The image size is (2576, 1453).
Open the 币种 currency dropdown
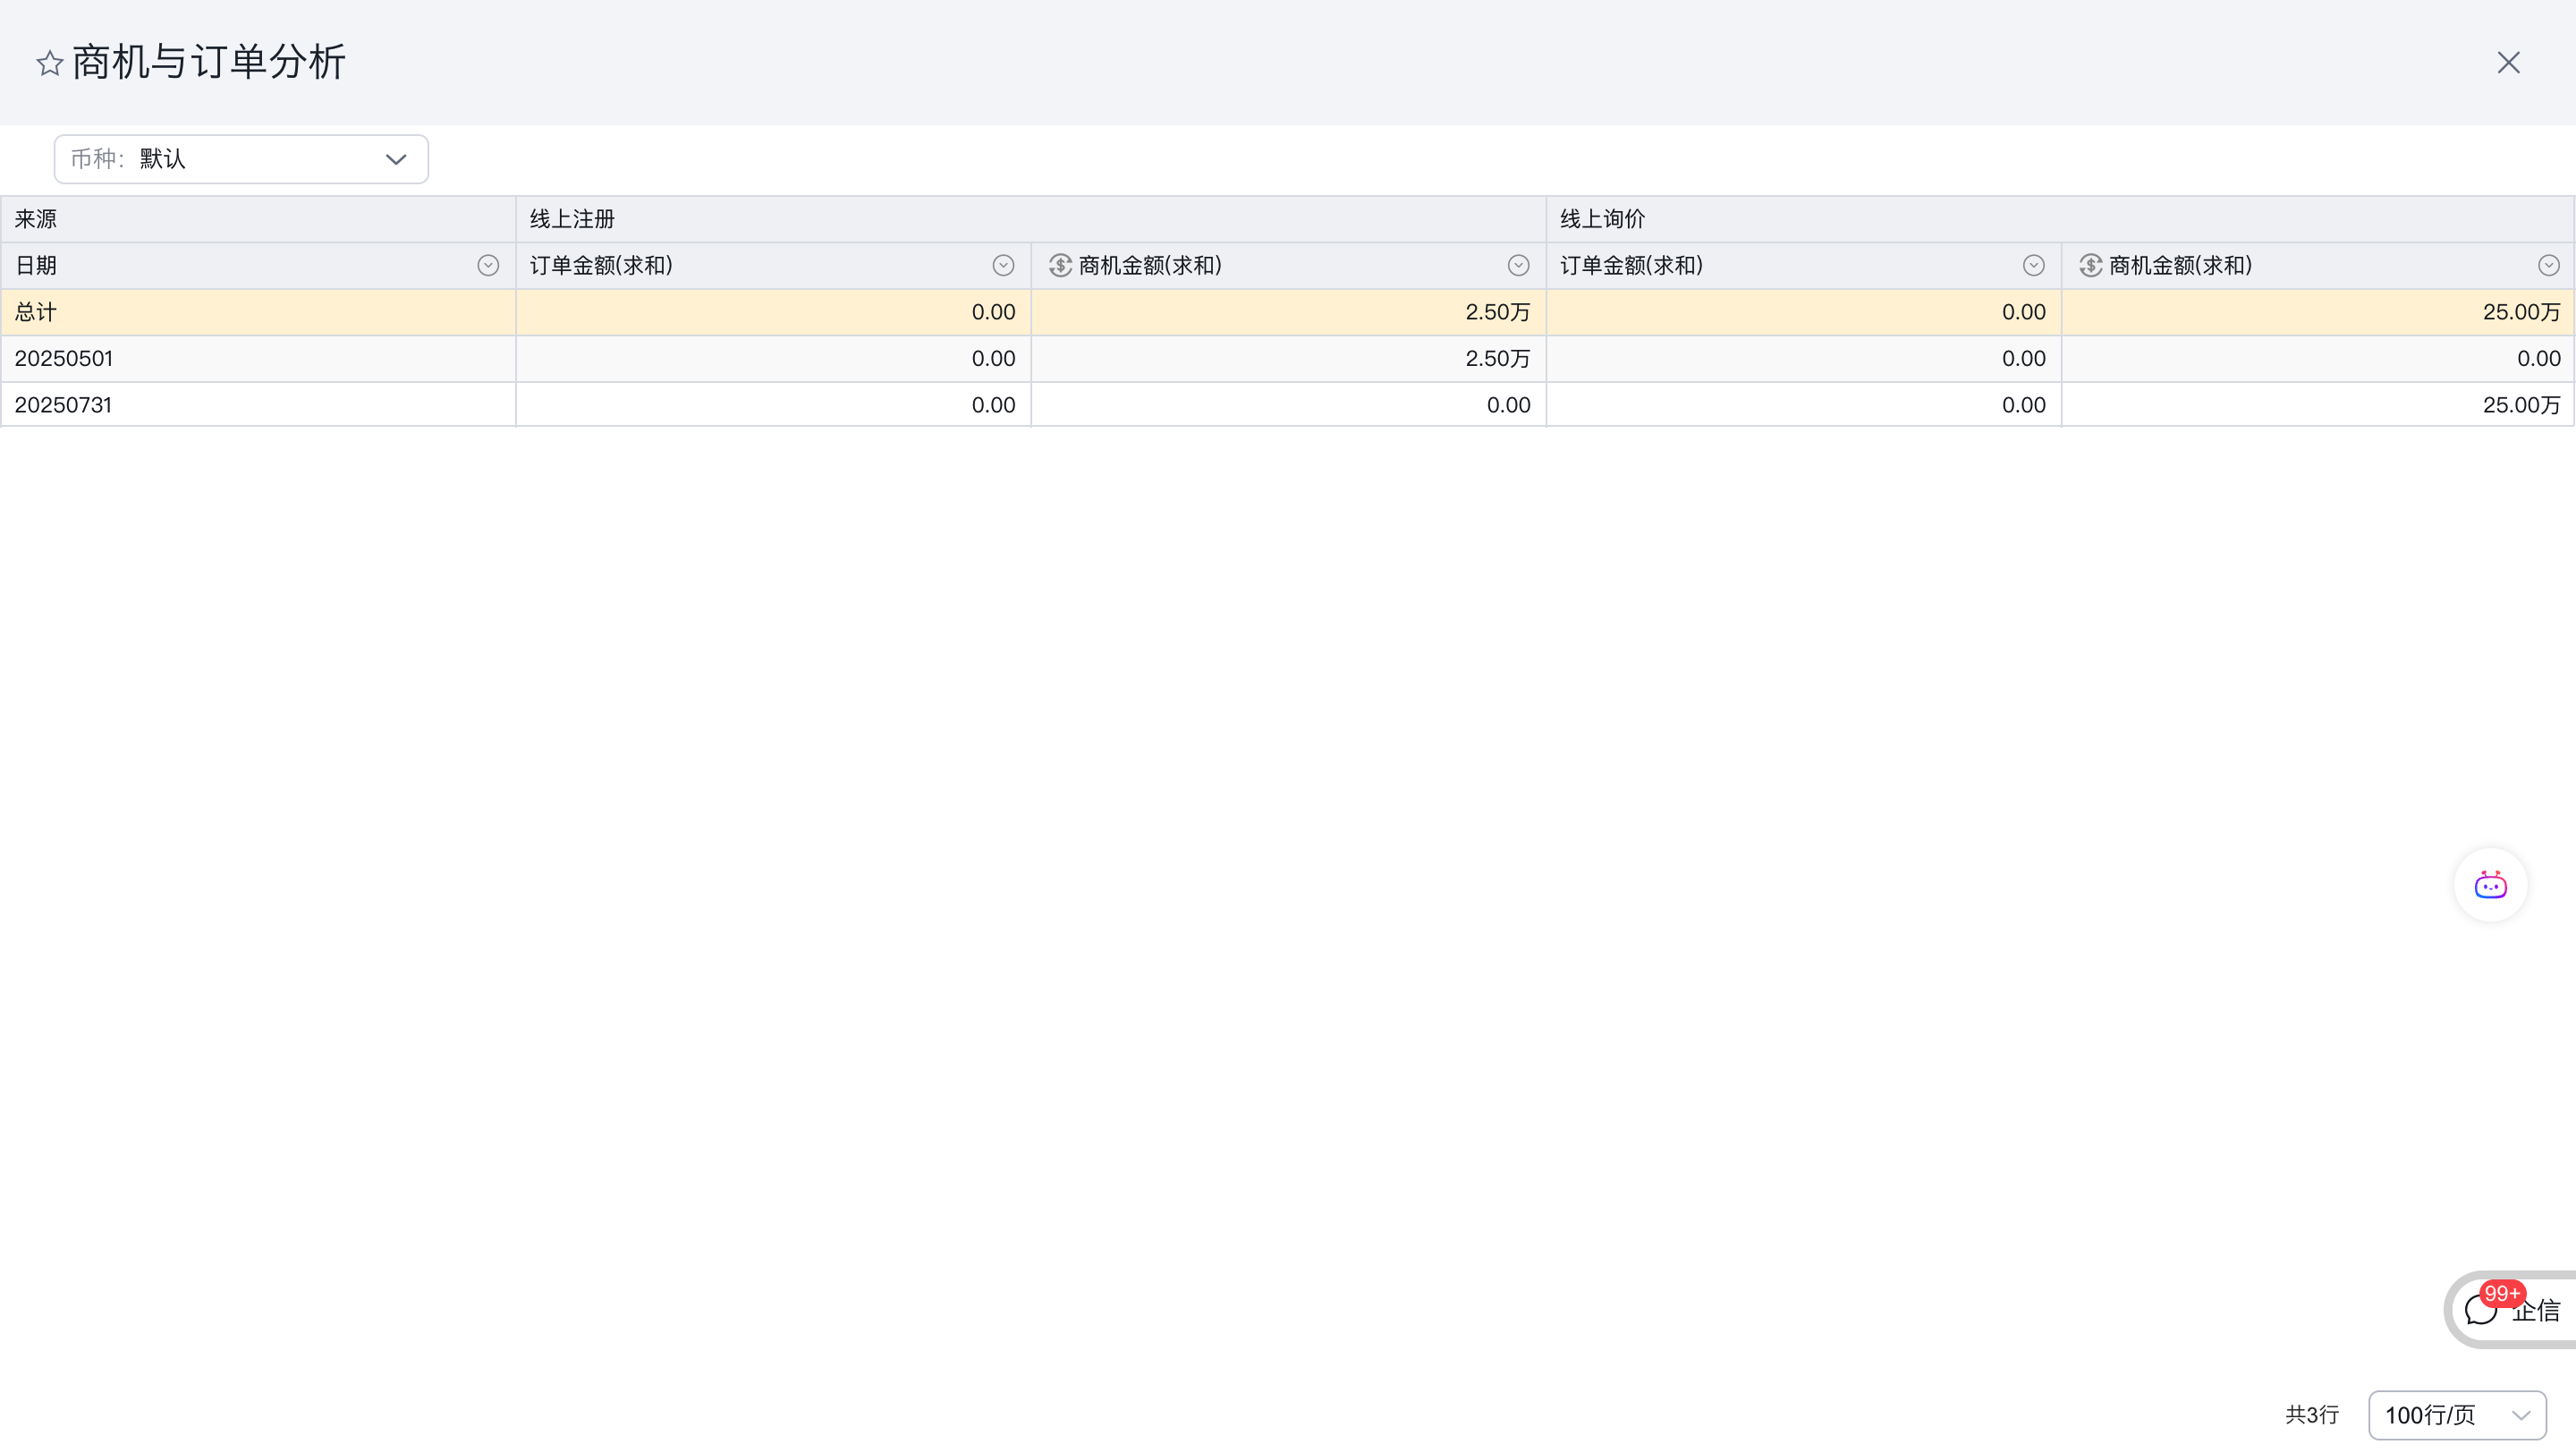point(241,159)
